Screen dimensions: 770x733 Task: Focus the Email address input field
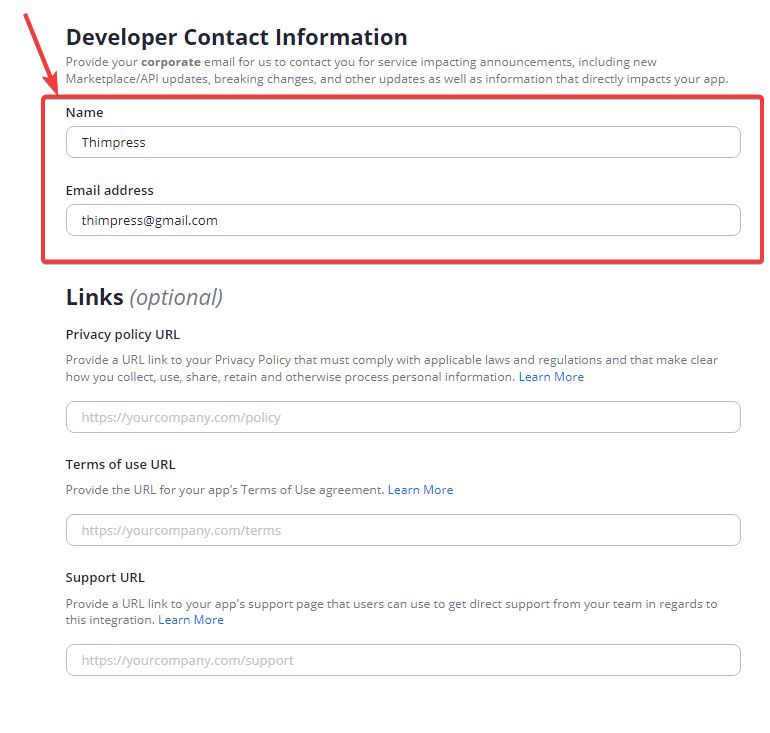(x=403, y=220)
